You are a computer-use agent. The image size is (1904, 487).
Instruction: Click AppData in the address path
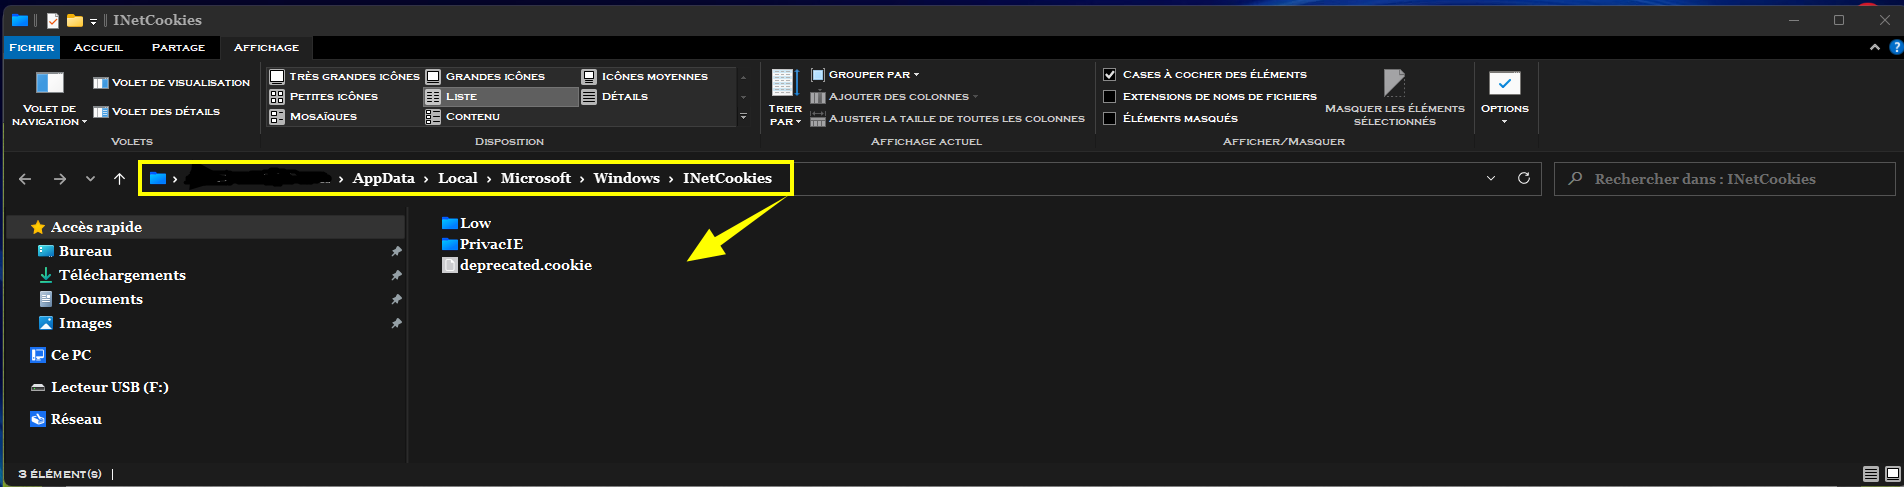click(x=383, y=178)
